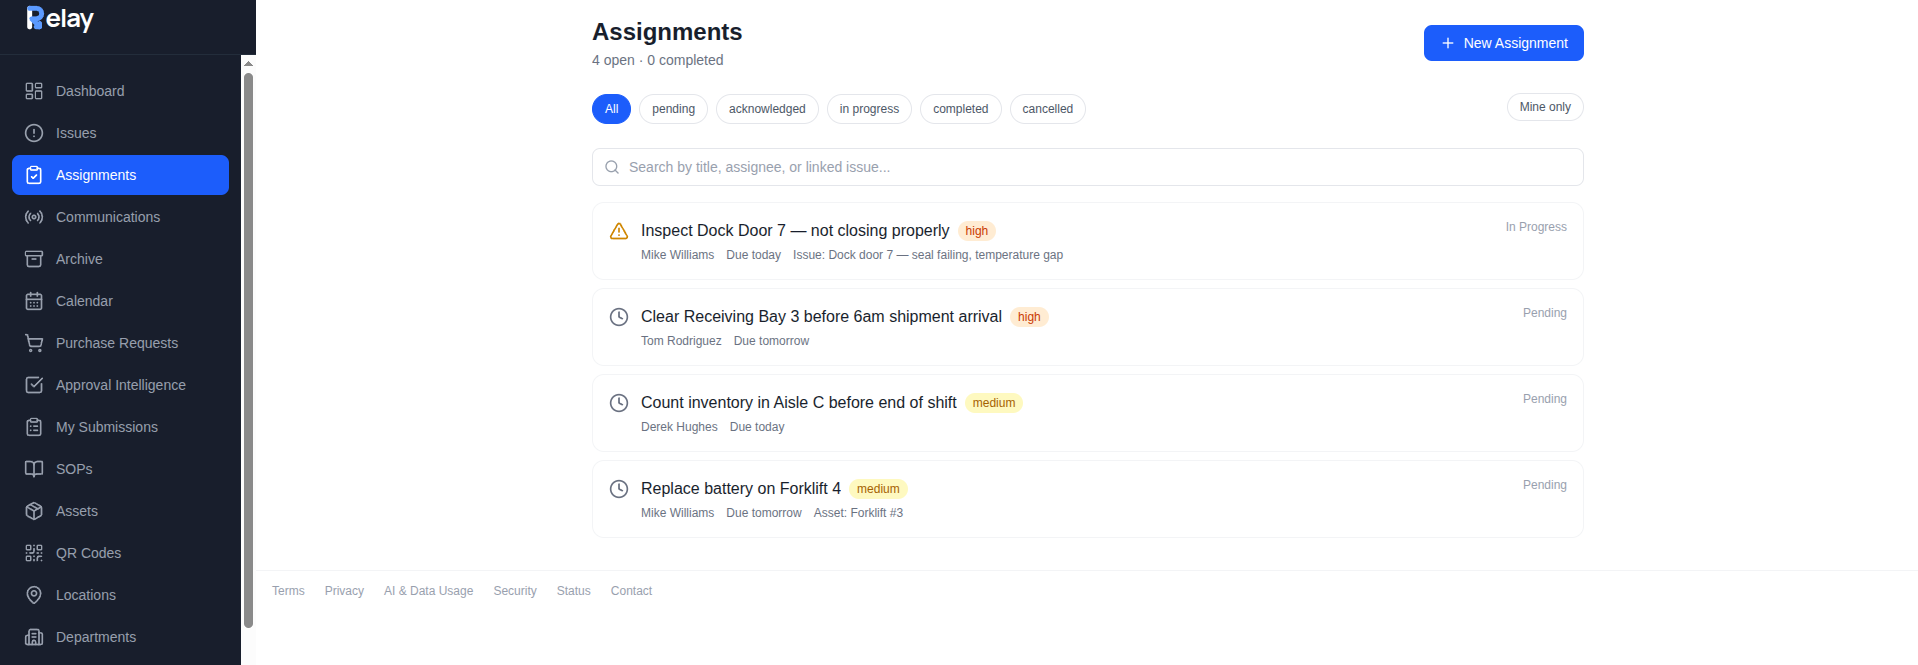The image size is (1918, 665).
Task: Click the Locations pin icon
Action: pyautogui.click(x=34, y=595)
